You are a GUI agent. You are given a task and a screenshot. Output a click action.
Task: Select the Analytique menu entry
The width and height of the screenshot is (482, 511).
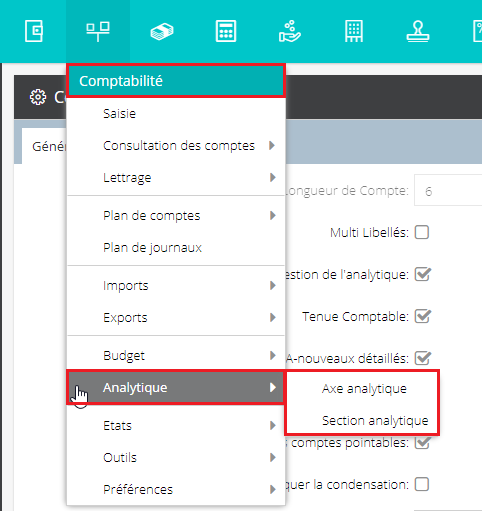[176, 387]
